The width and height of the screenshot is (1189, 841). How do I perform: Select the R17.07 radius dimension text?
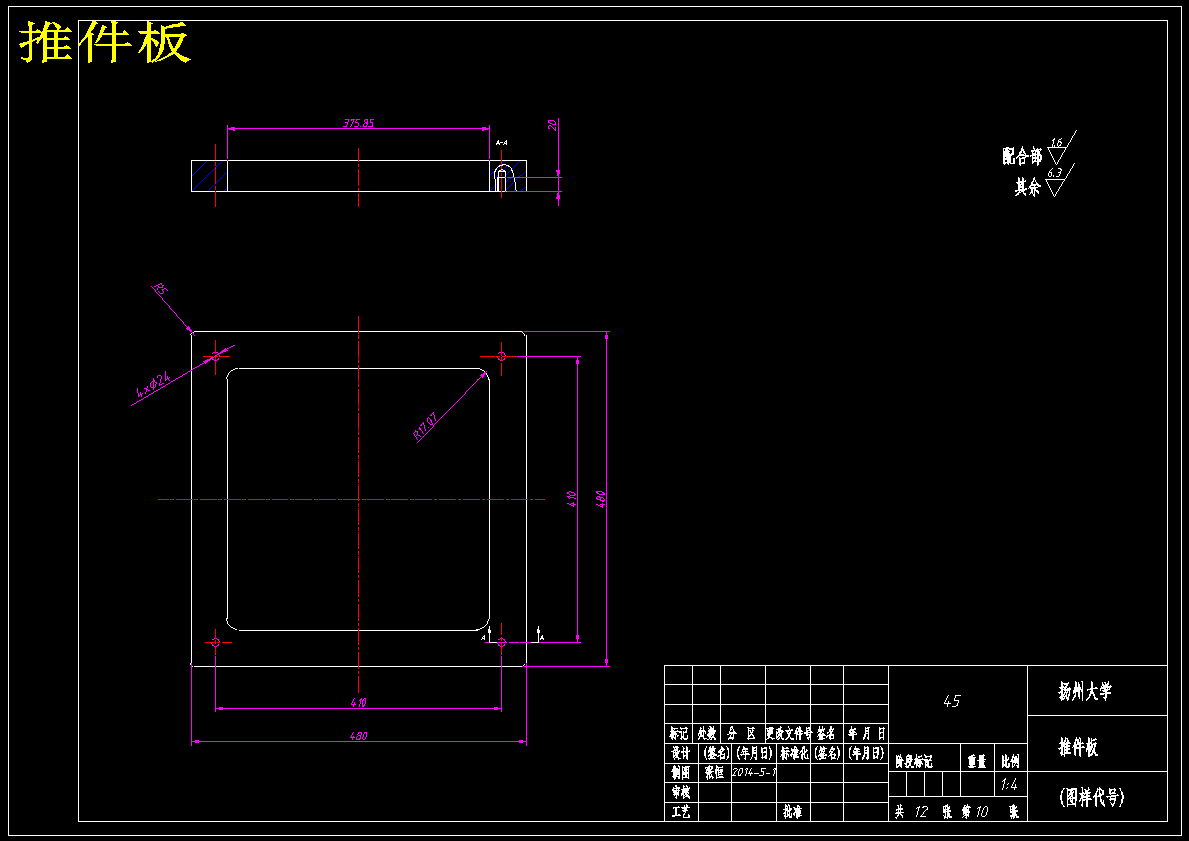coord(425,426)
